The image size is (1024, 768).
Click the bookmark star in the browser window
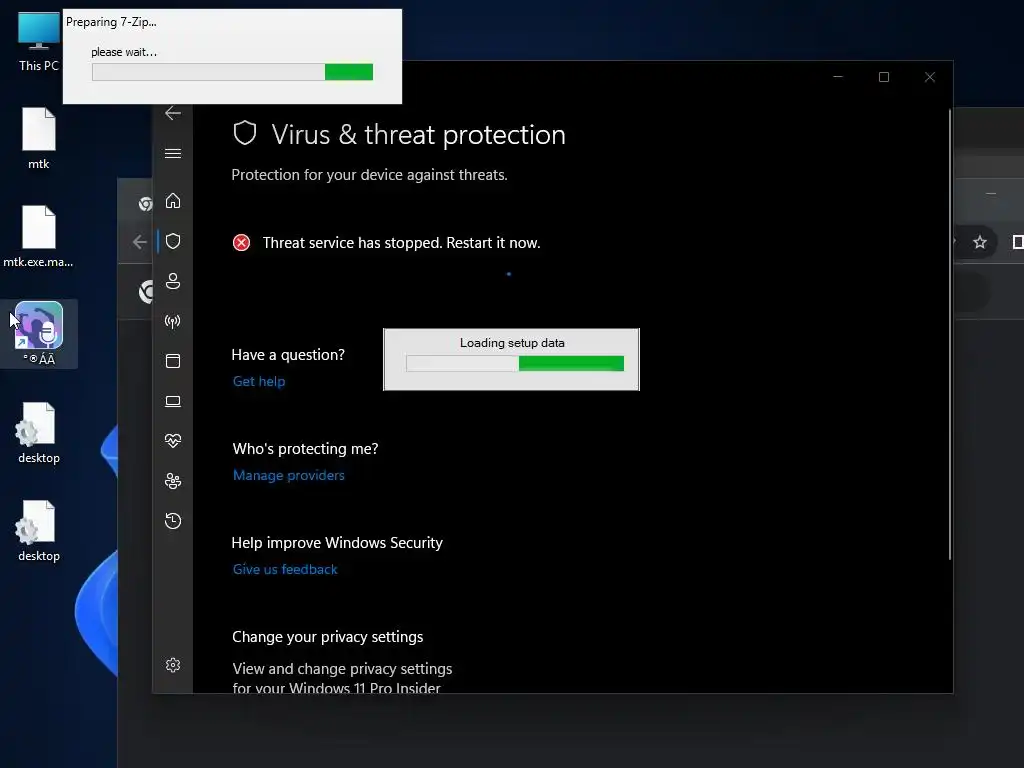tap(980, 242)
